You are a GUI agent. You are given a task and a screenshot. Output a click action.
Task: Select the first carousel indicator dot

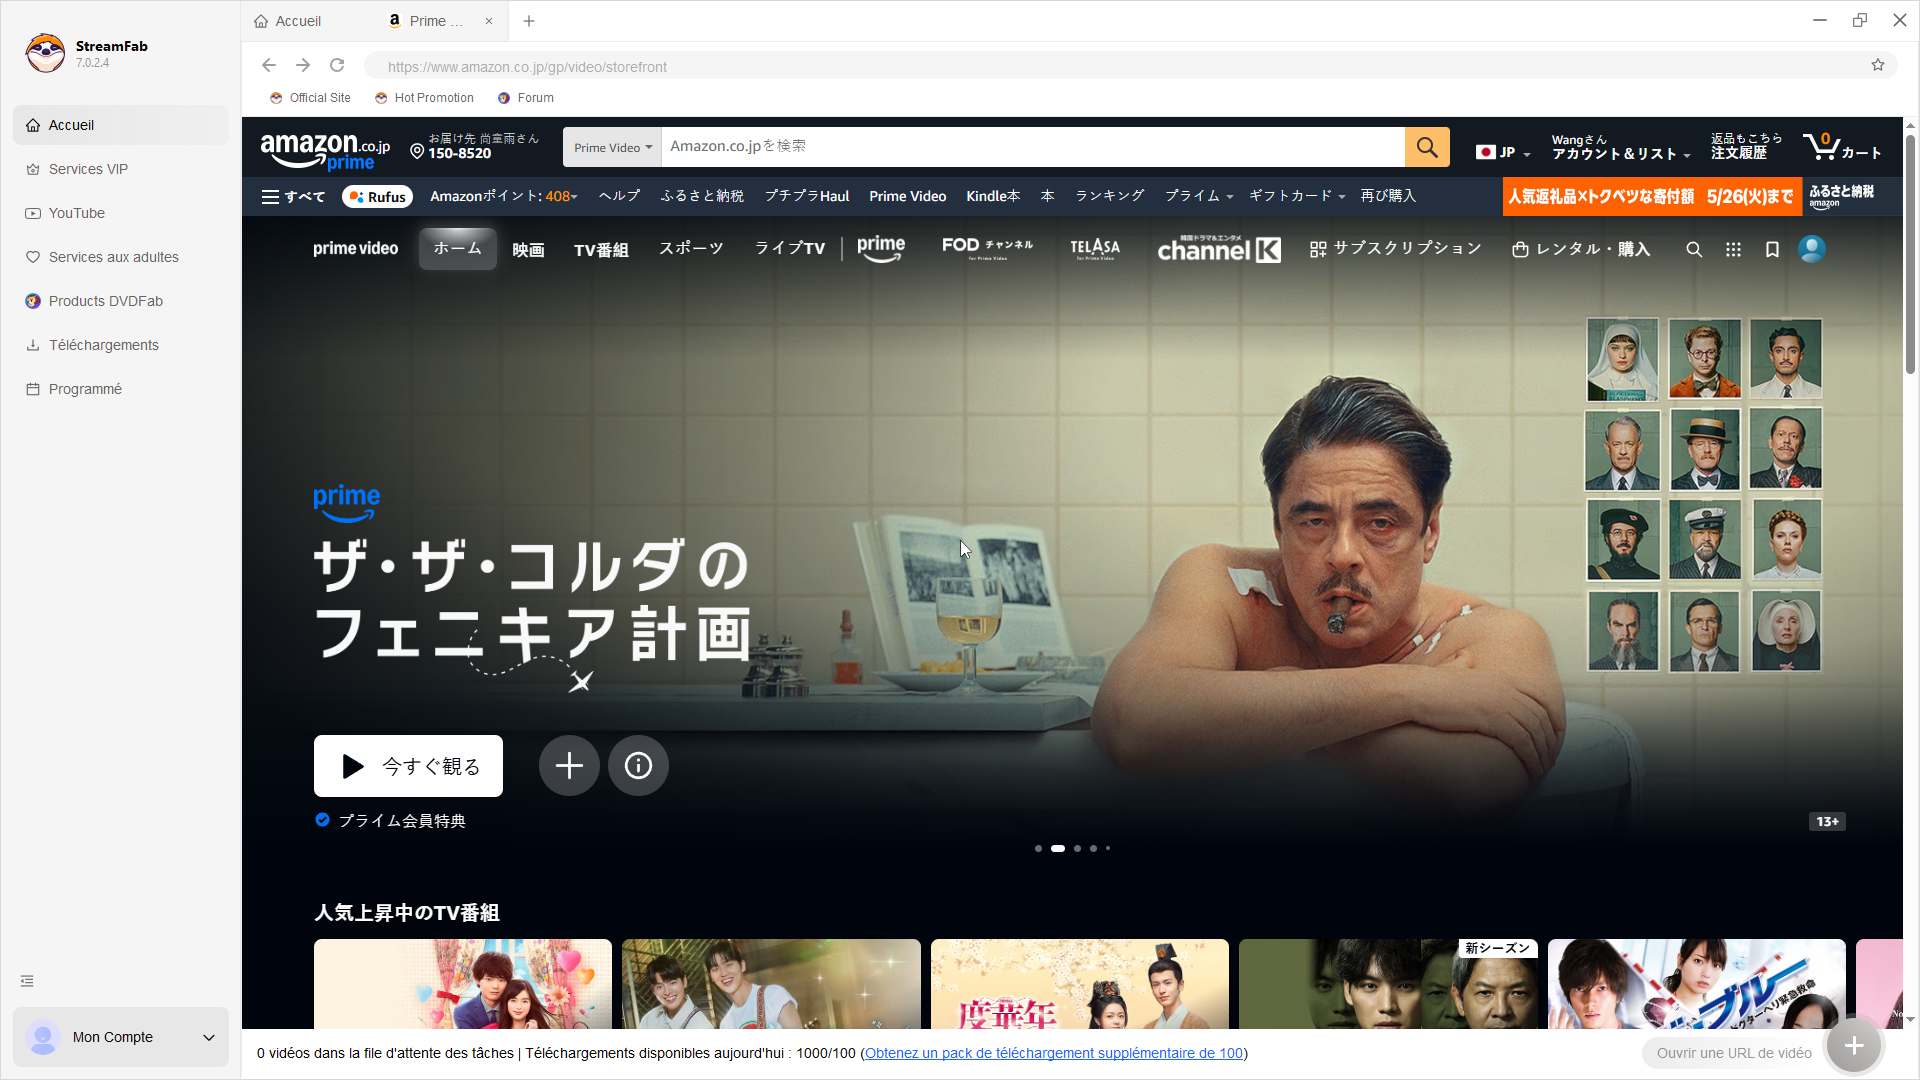point(1038,848)
